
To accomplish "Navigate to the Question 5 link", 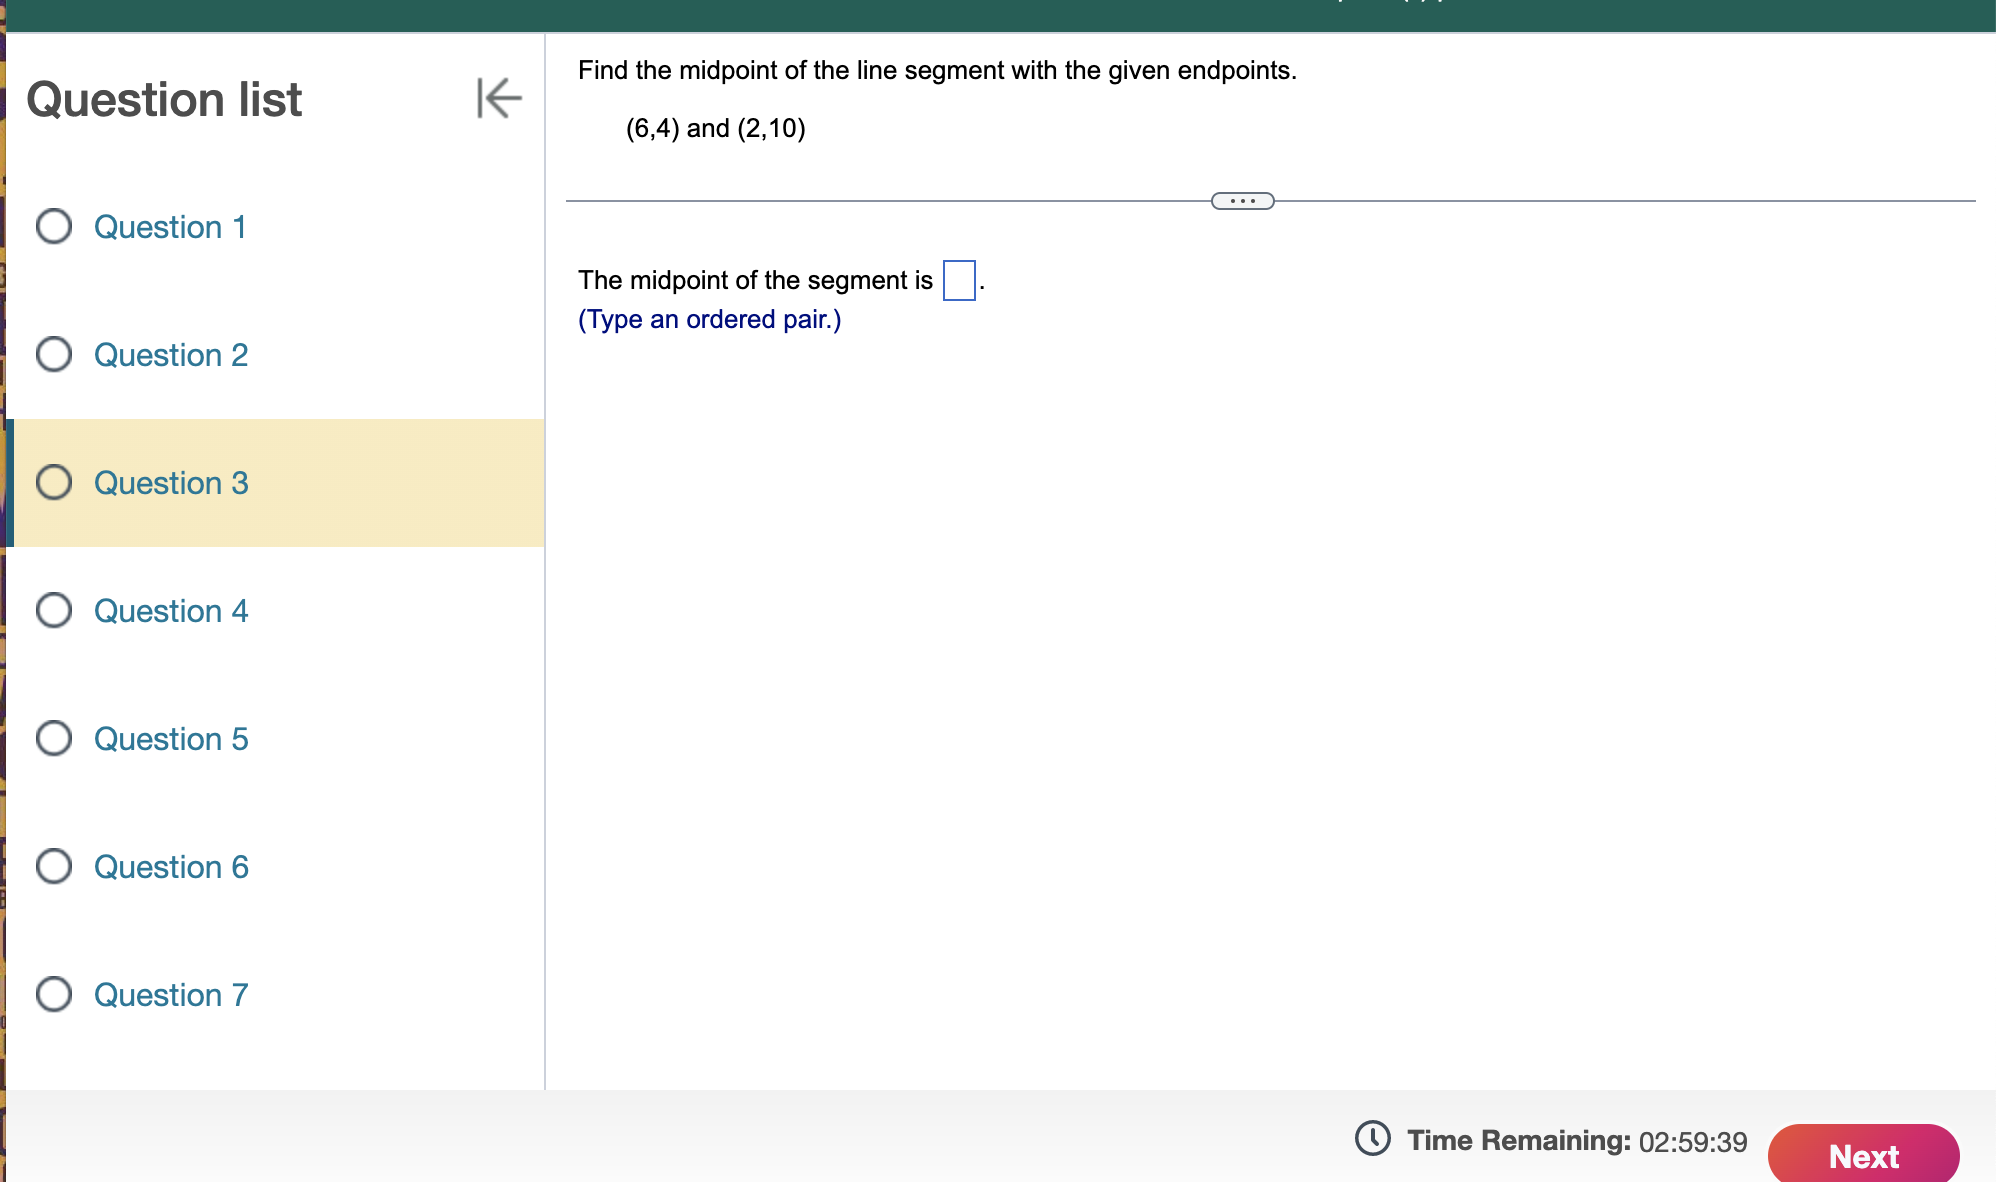I will pos(171,739).
